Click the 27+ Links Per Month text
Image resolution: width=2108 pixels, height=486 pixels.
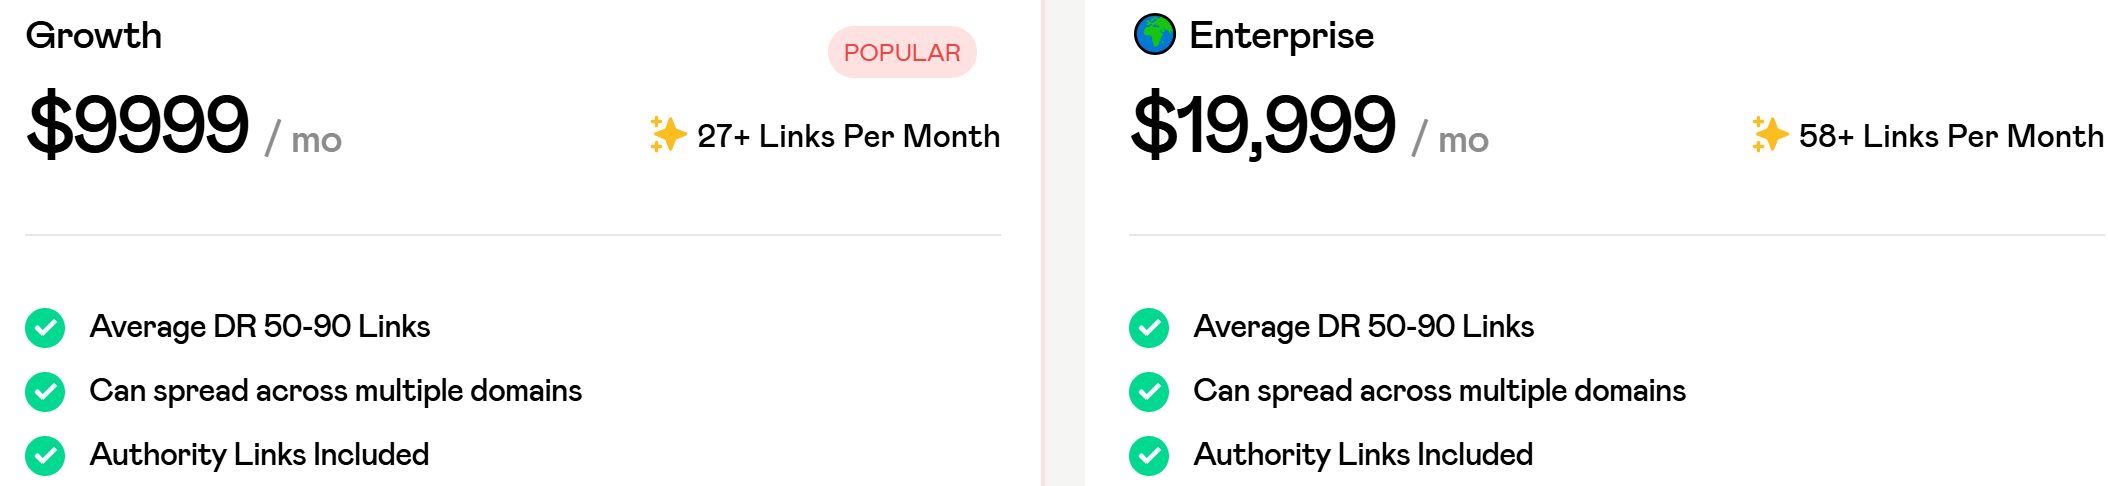point(848,136)
